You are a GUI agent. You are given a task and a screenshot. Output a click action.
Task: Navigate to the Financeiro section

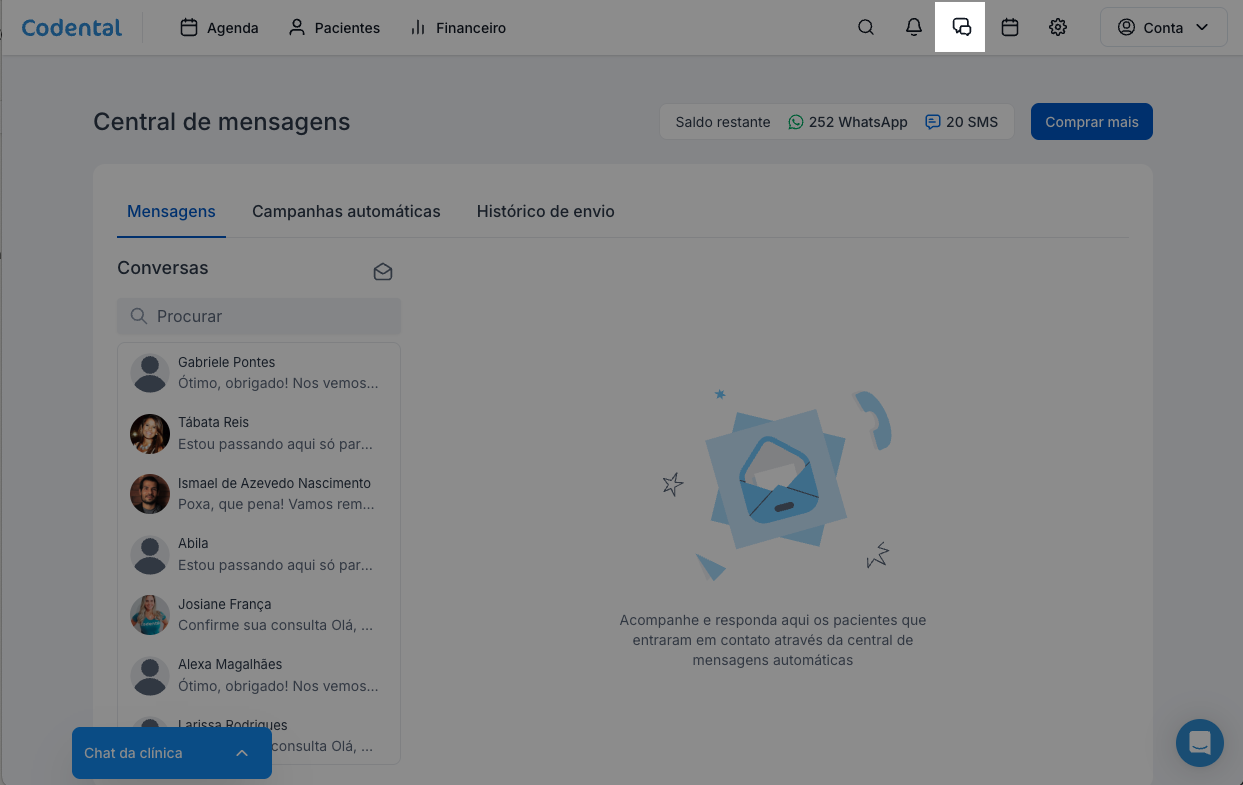click(458, 28)
